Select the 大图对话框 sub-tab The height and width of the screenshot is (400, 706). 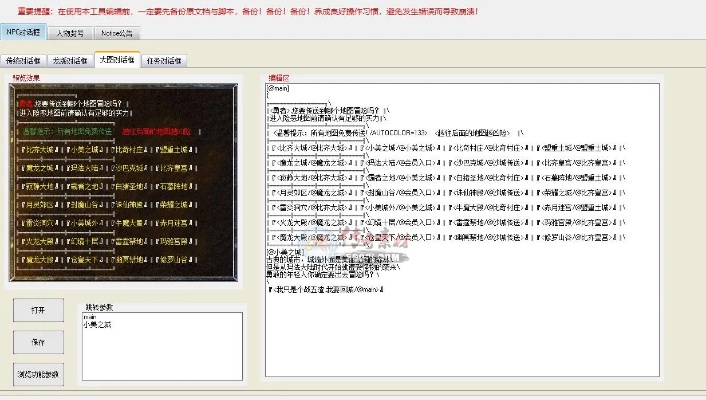tap(117, 59)
